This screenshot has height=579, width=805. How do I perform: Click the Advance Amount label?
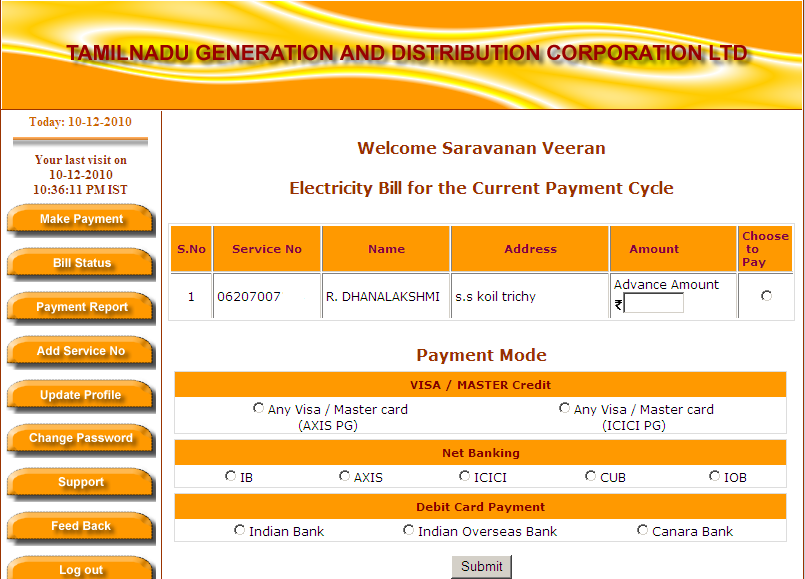(666, 284)
